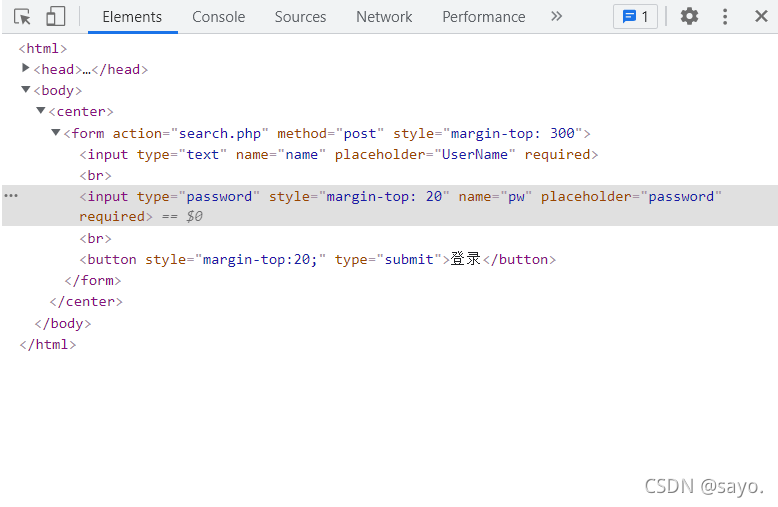Switch to the Elements tab
The image size is (778, 507).
click(x=132, y=17)
